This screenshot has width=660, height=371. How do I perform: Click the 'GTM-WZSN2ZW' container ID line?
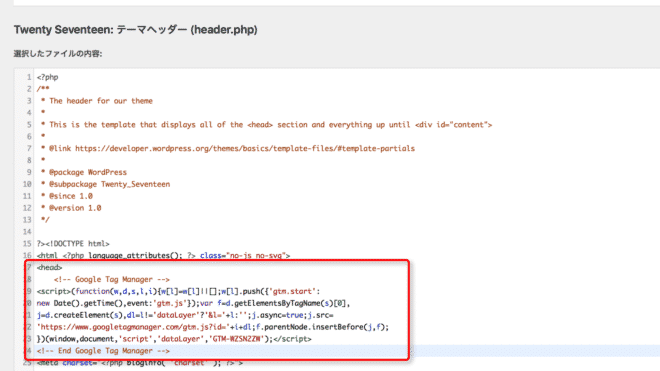(x=174, y=339)
